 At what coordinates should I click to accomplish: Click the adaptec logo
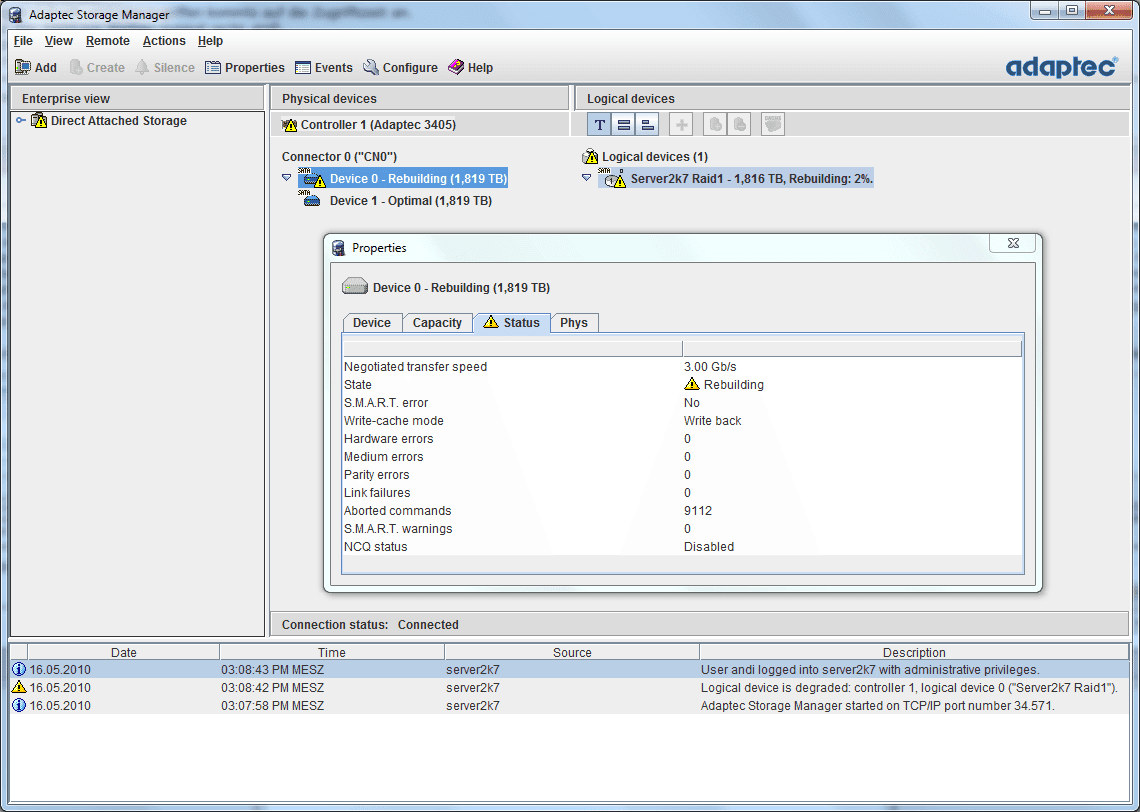click(1061, 67)
